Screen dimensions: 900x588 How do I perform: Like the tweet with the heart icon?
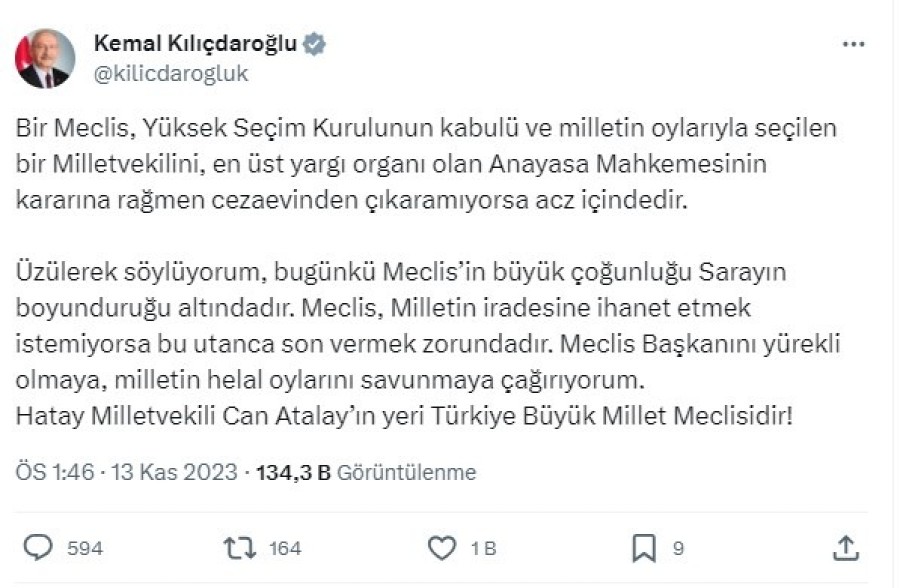pos(441,547)
